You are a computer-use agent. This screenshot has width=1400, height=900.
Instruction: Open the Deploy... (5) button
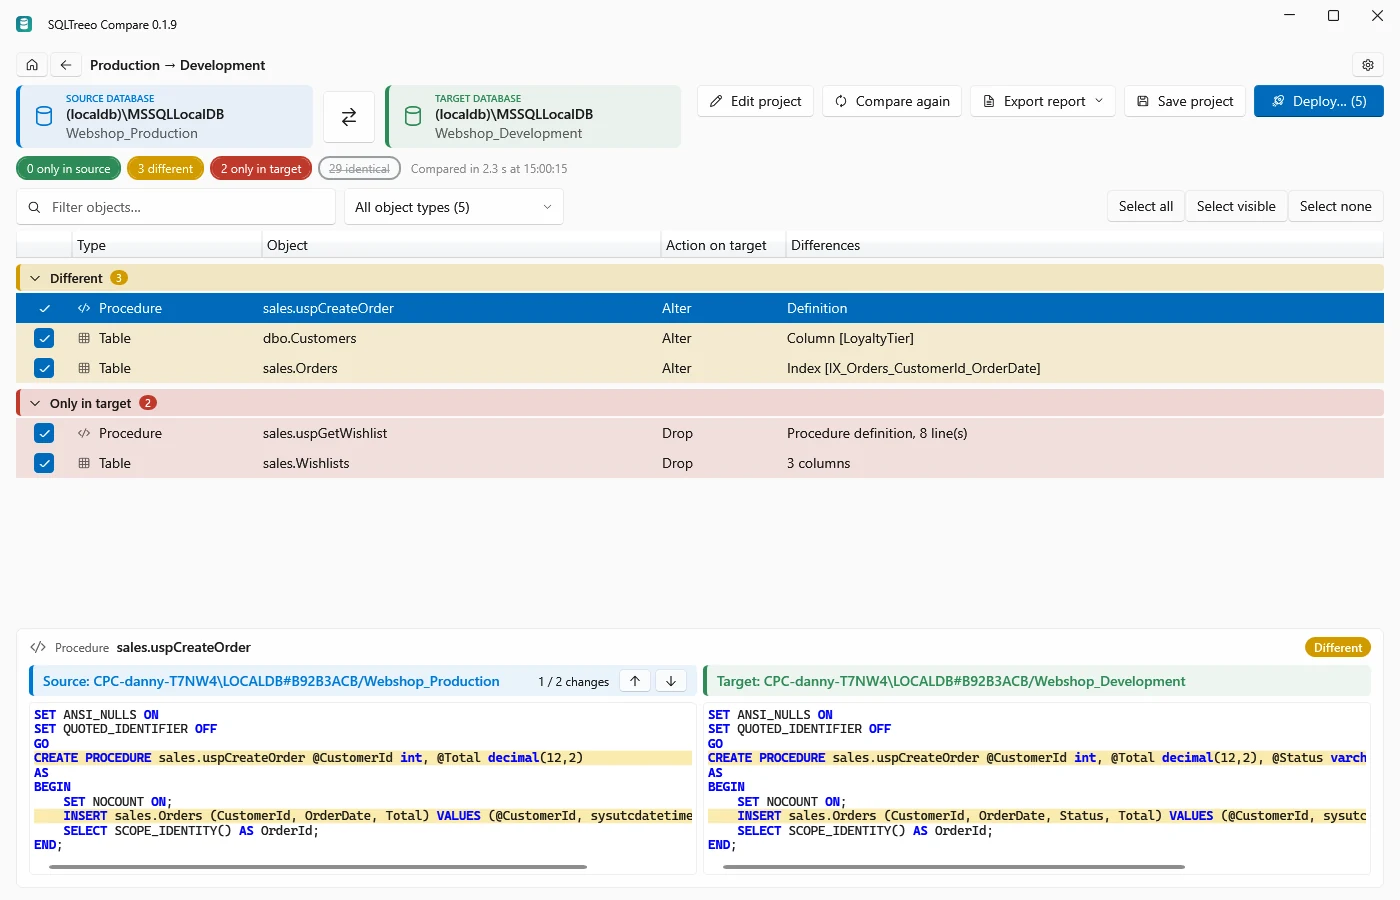pyautogui.click(x=1318, y=101)
